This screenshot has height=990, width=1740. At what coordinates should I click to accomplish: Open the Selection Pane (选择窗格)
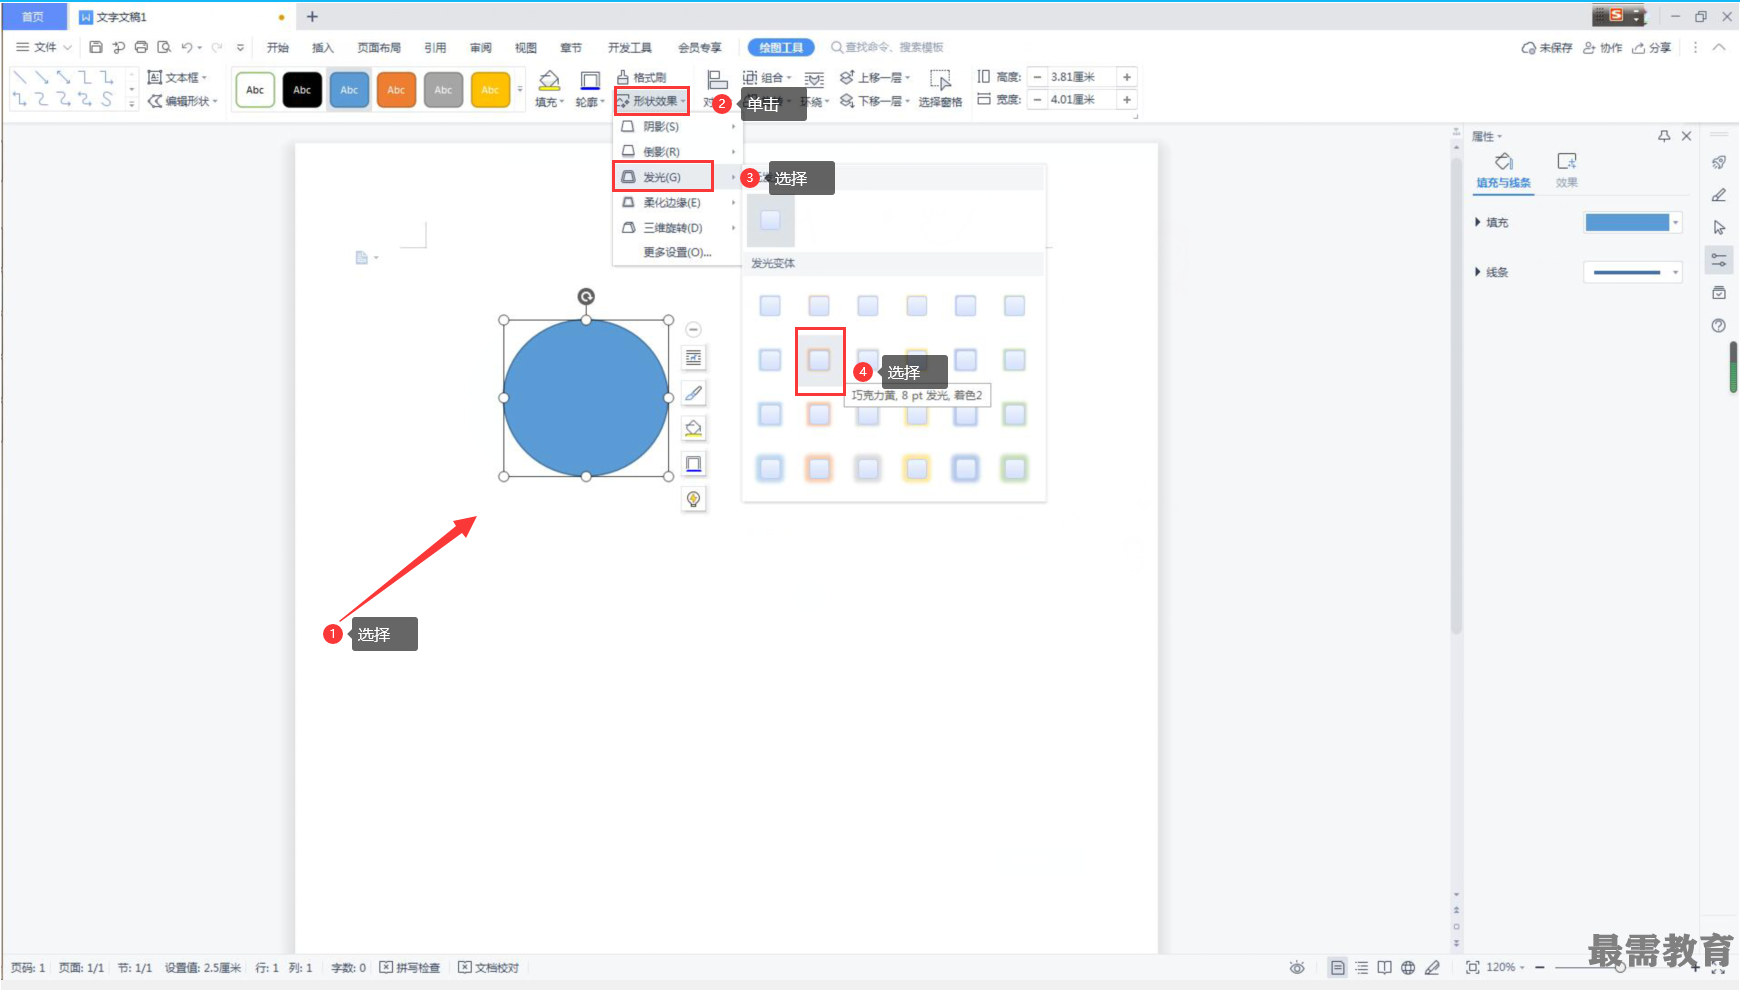pyautogui.click(x=940, y=88)
